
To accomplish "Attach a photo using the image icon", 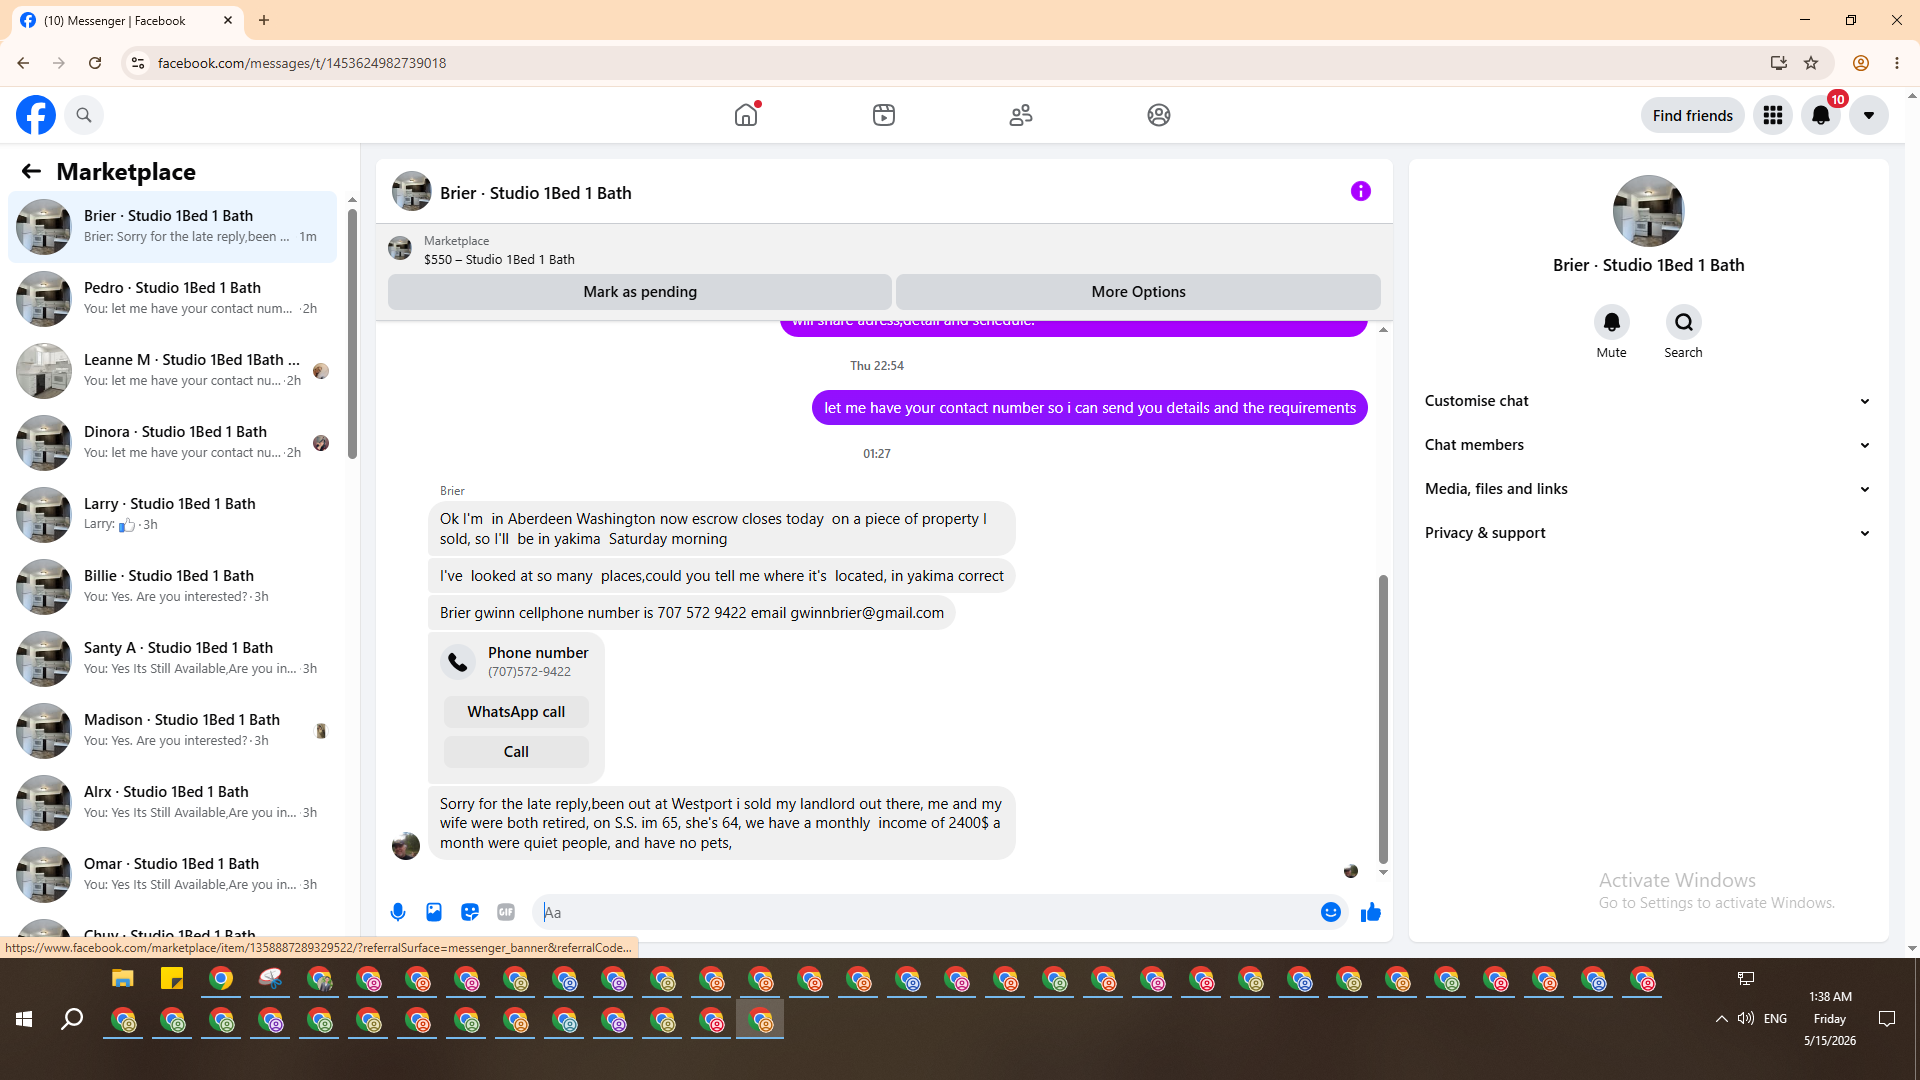I will click(434, 912).
